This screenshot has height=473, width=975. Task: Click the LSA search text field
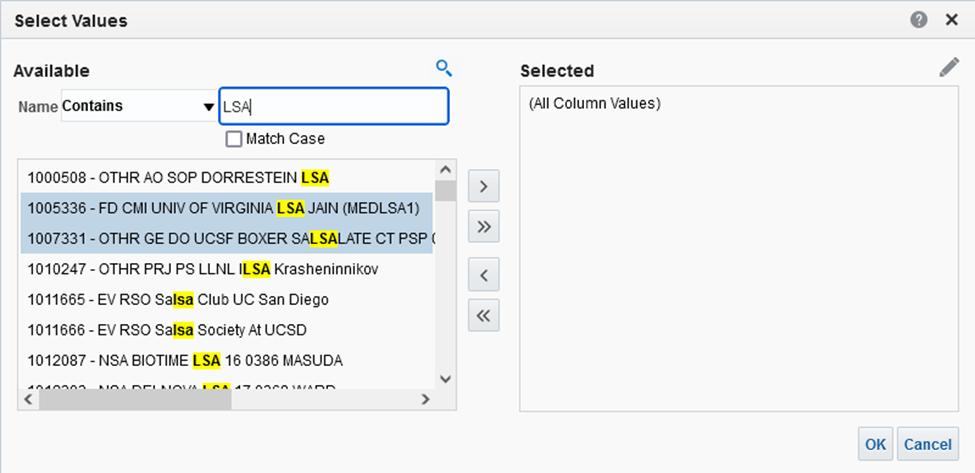point(333,106)
